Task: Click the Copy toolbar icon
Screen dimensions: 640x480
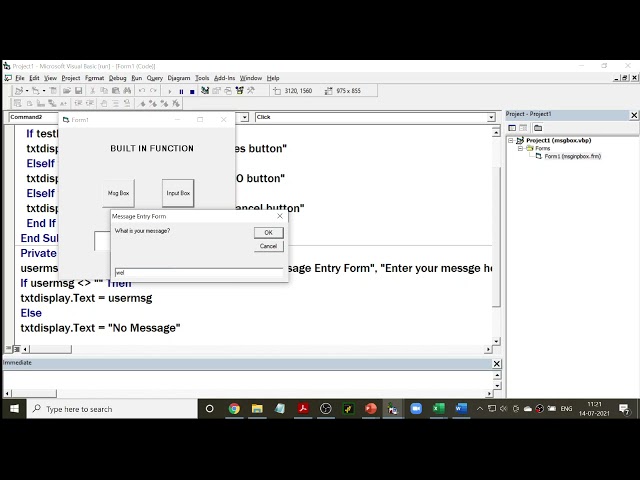Action: [x=104, y=91]
